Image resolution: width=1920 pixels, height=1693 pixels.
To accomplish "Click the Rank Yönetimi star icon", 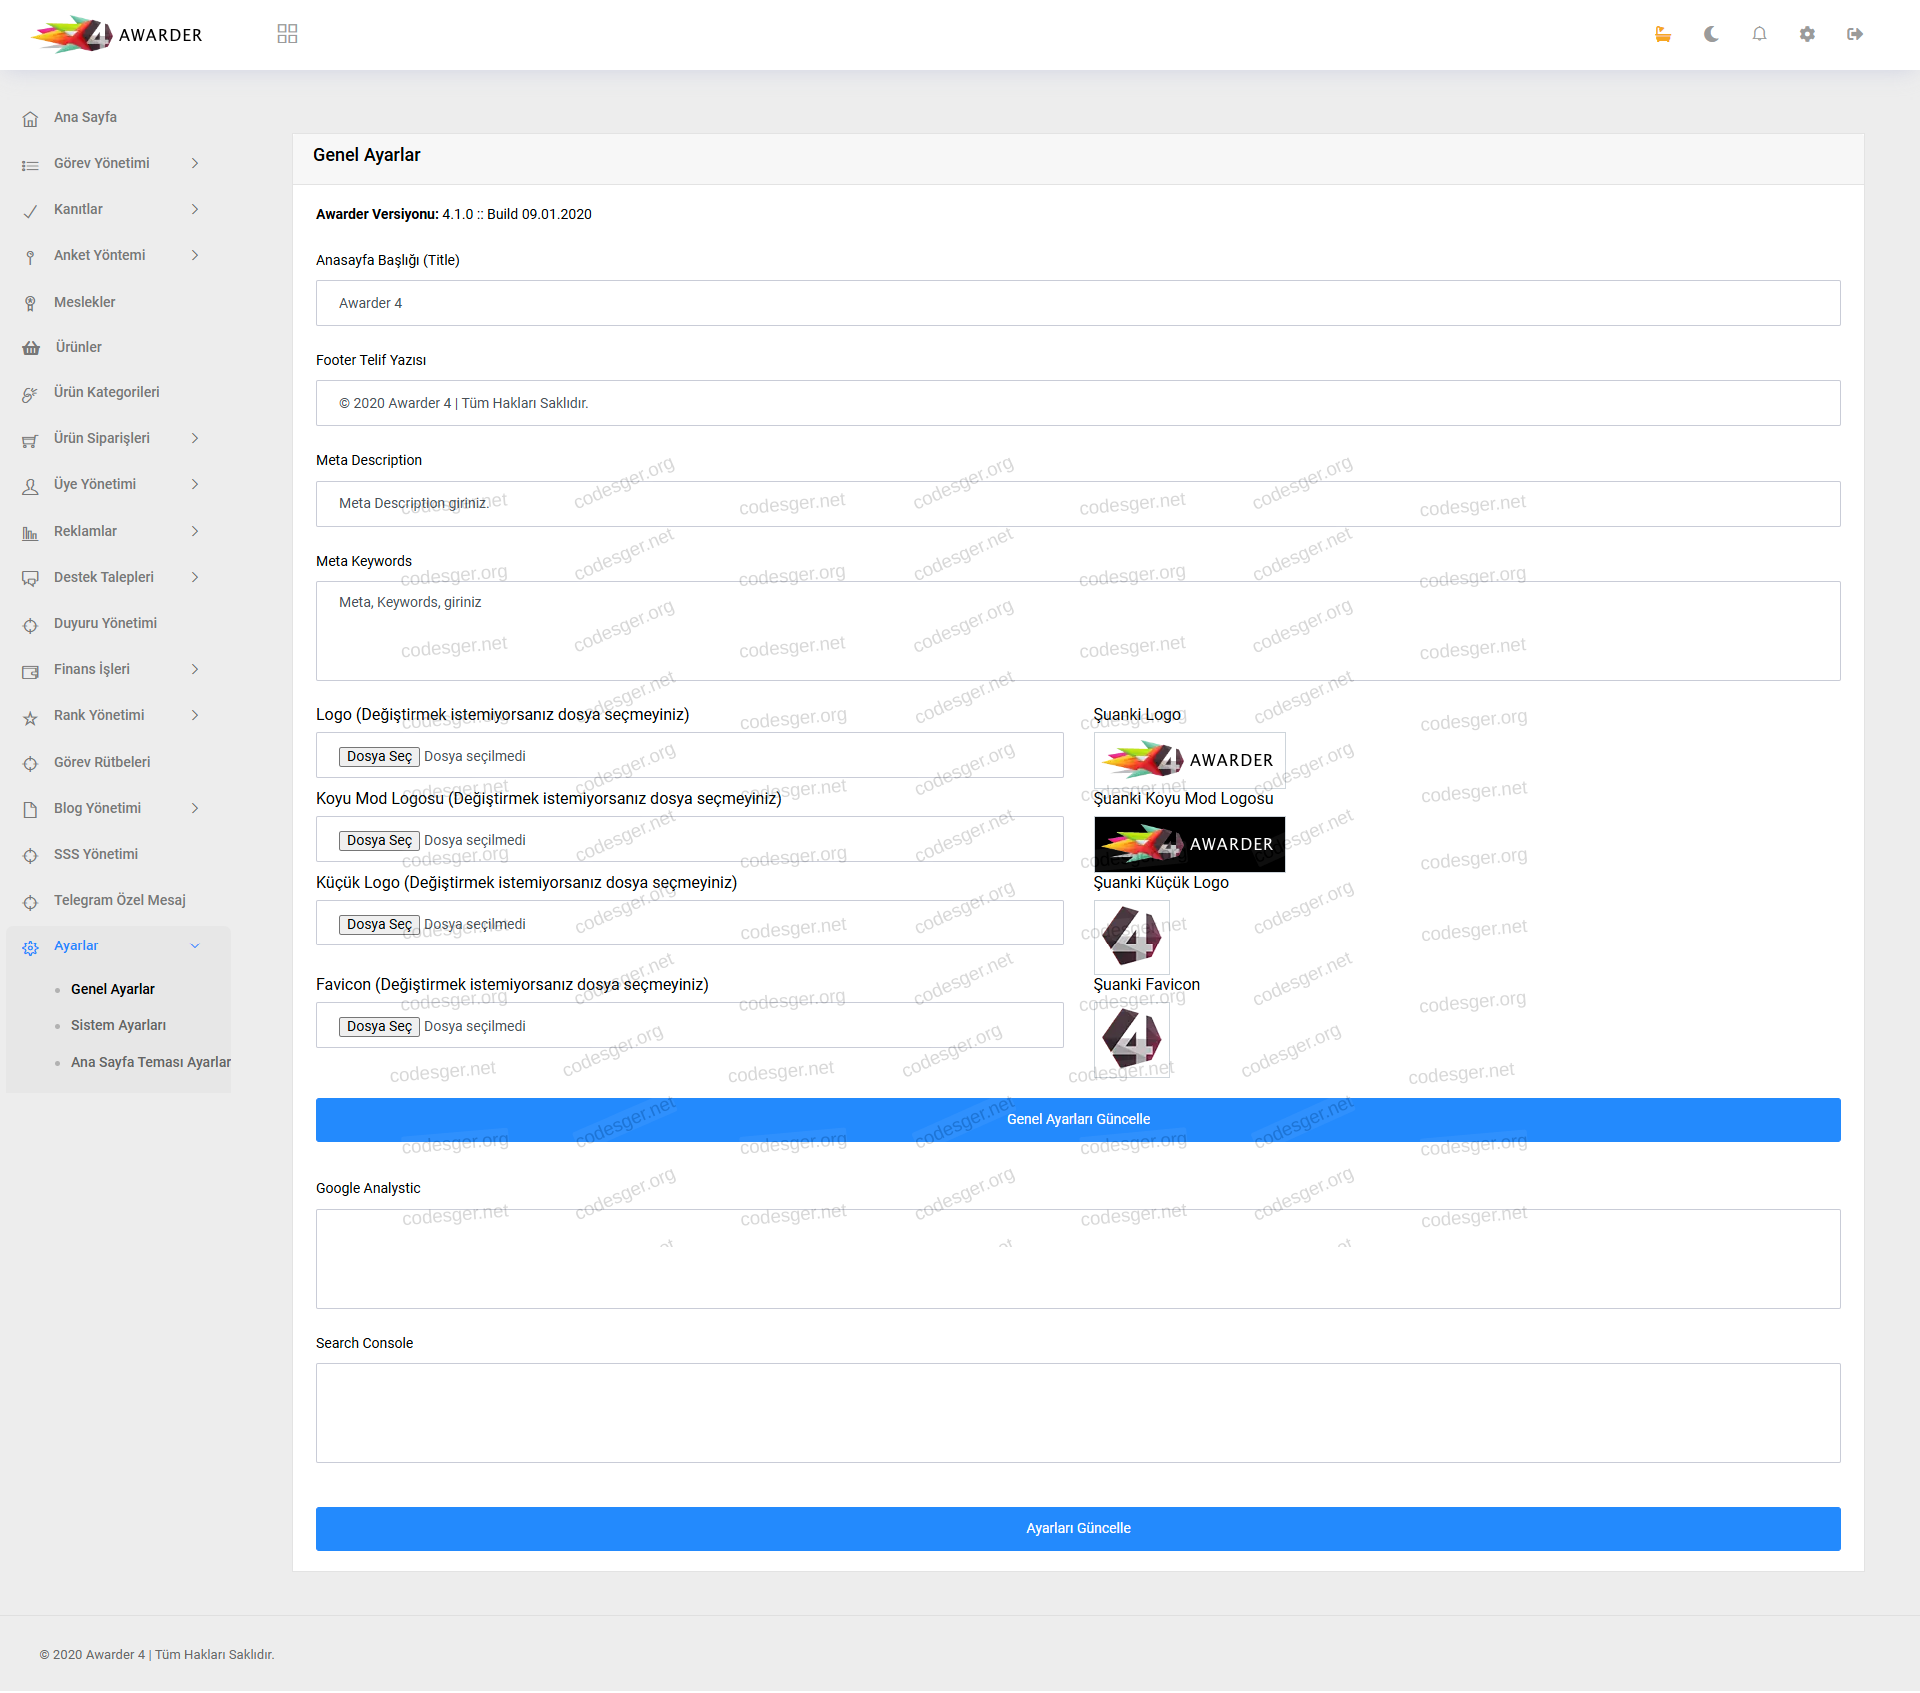I will click(31, 717).
